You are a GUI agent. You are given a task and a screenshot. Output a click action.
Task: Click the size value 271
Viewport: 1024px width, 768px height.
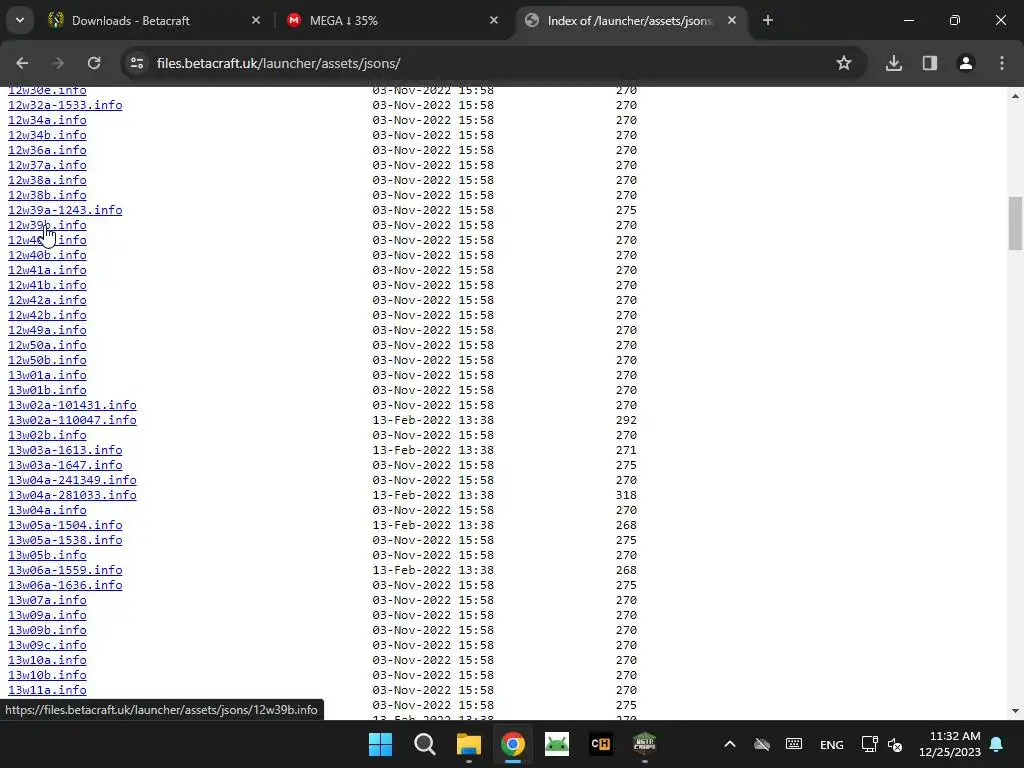coord(626,451)
